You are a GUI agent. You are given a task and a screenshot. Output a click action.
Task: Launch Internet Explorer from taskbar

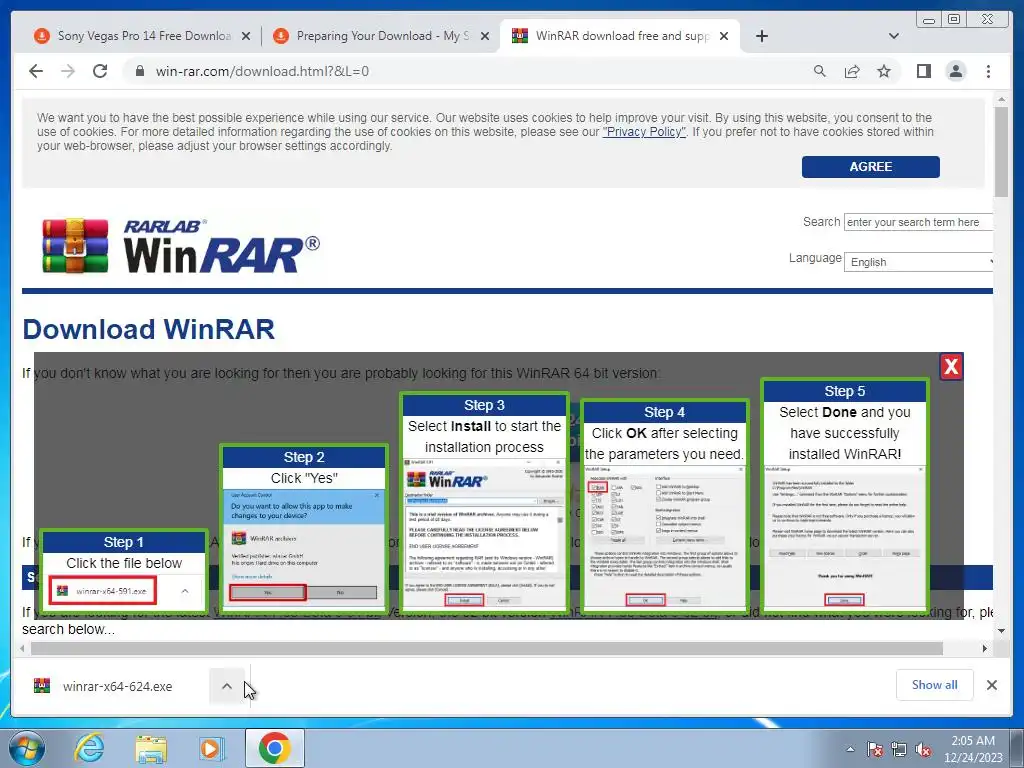(89, 748)
